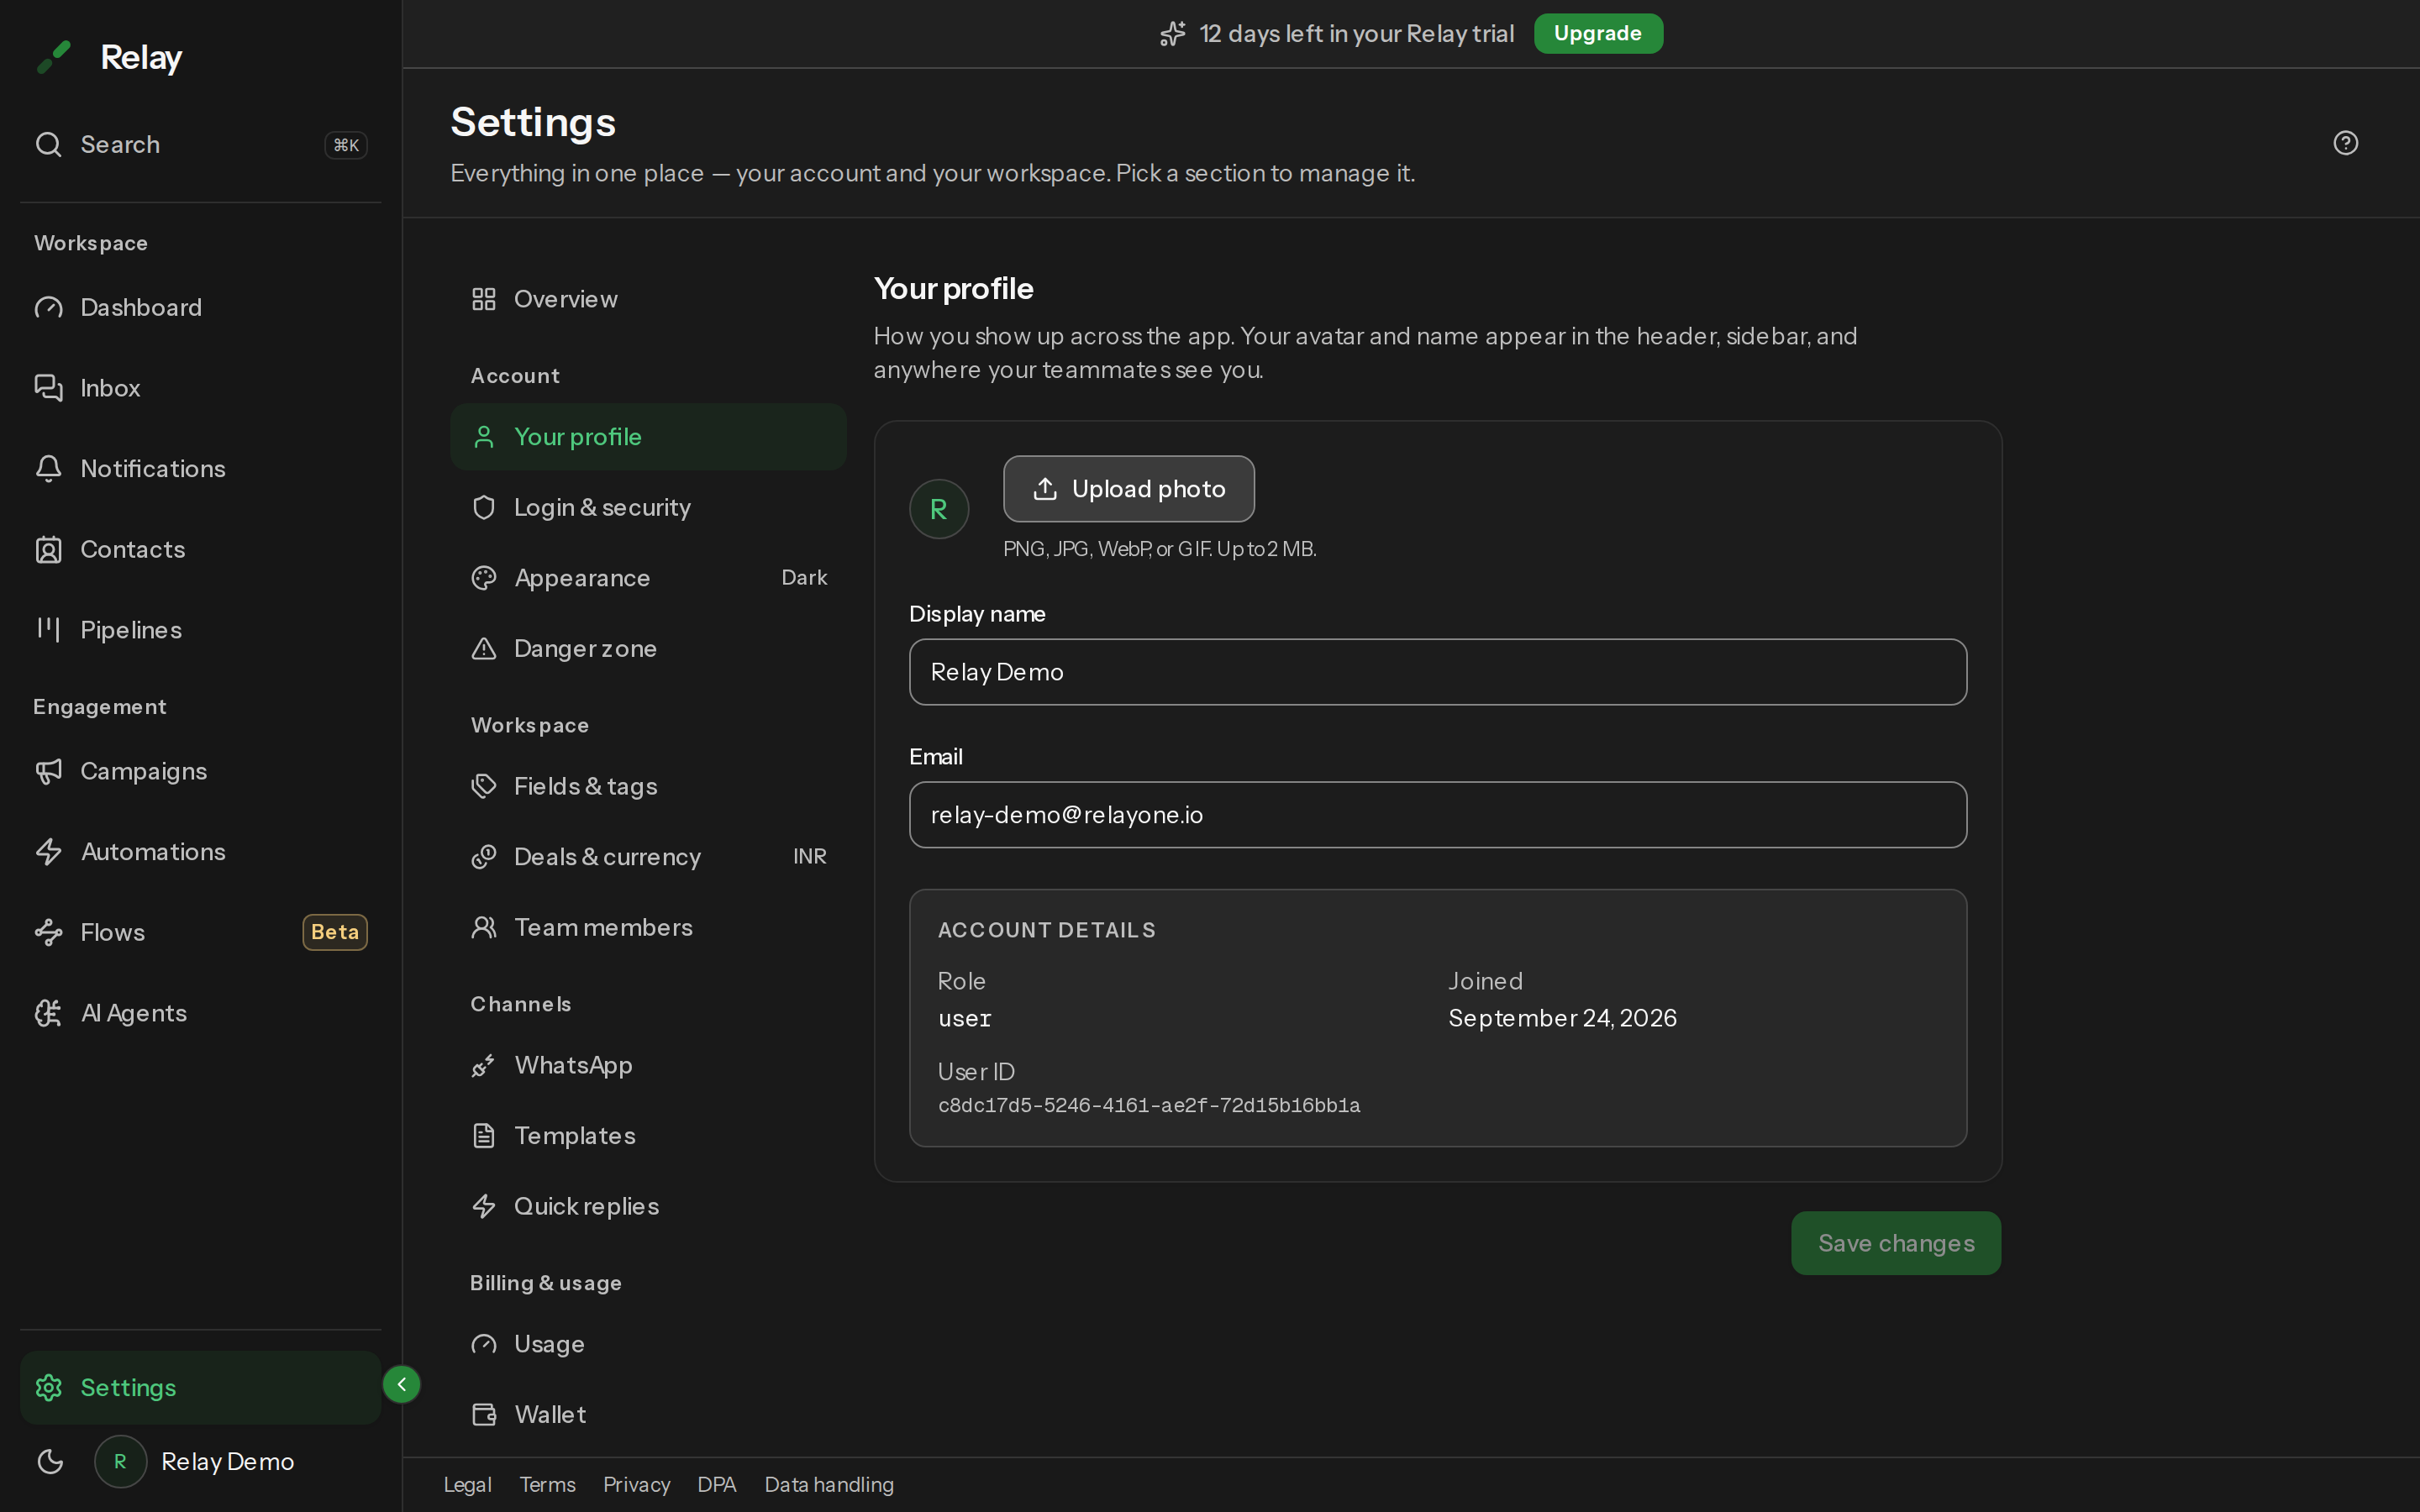This screenshot has width=2420, height=1512.
Task: Click the INR currency label
Action: point(810,857)
